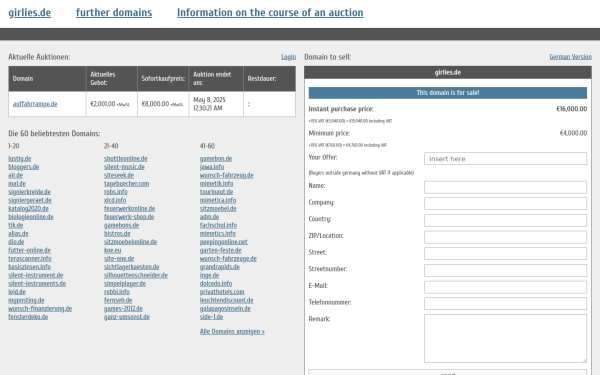This screenshot has width=600, height=375.
Task: Open the further domains link
Action: point(114,13)
